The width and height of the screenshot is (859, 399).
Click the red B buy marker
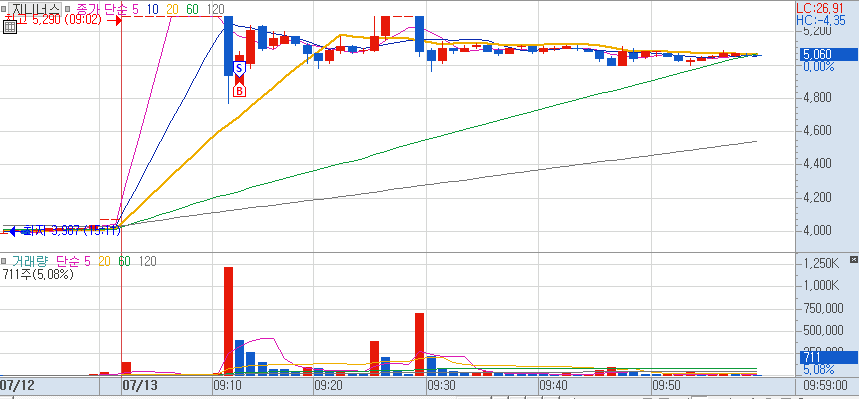[x=239, y=90]
